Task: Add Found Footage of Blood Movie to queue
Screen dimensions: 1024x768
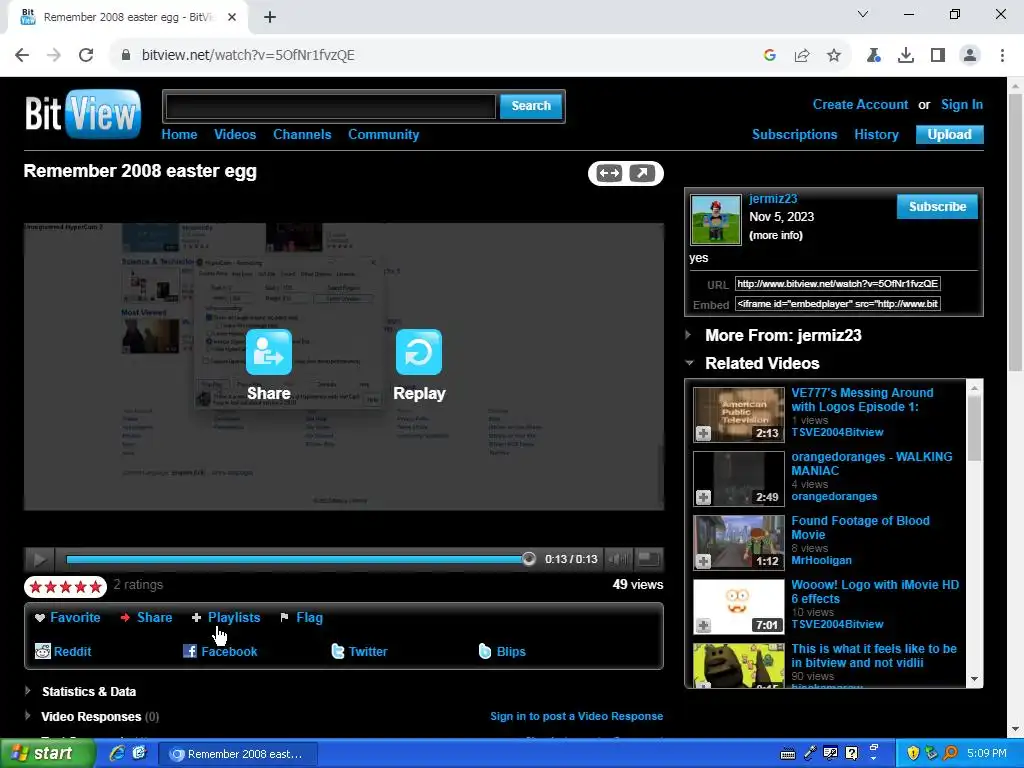Action: (703, 561)
